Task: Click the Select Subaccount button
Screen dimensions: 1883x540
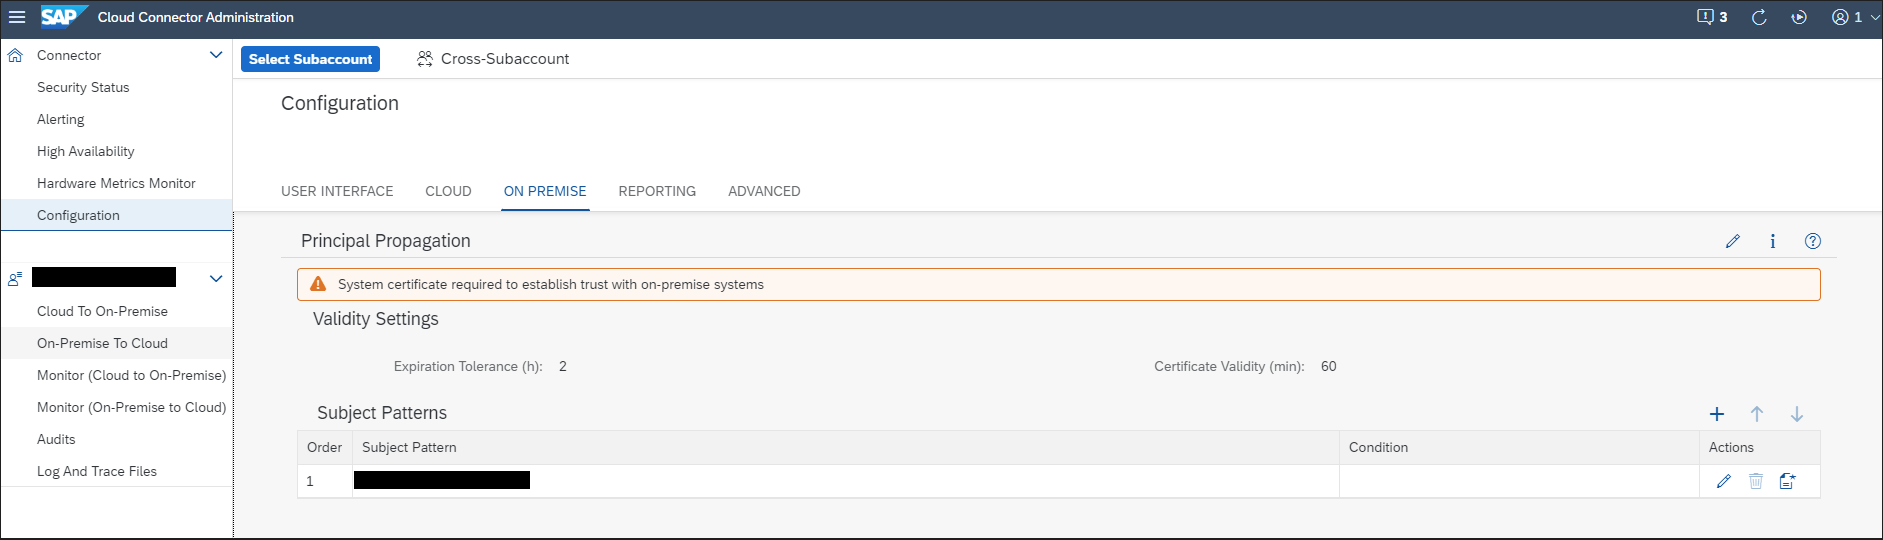Action: click(x=310, y=59)
